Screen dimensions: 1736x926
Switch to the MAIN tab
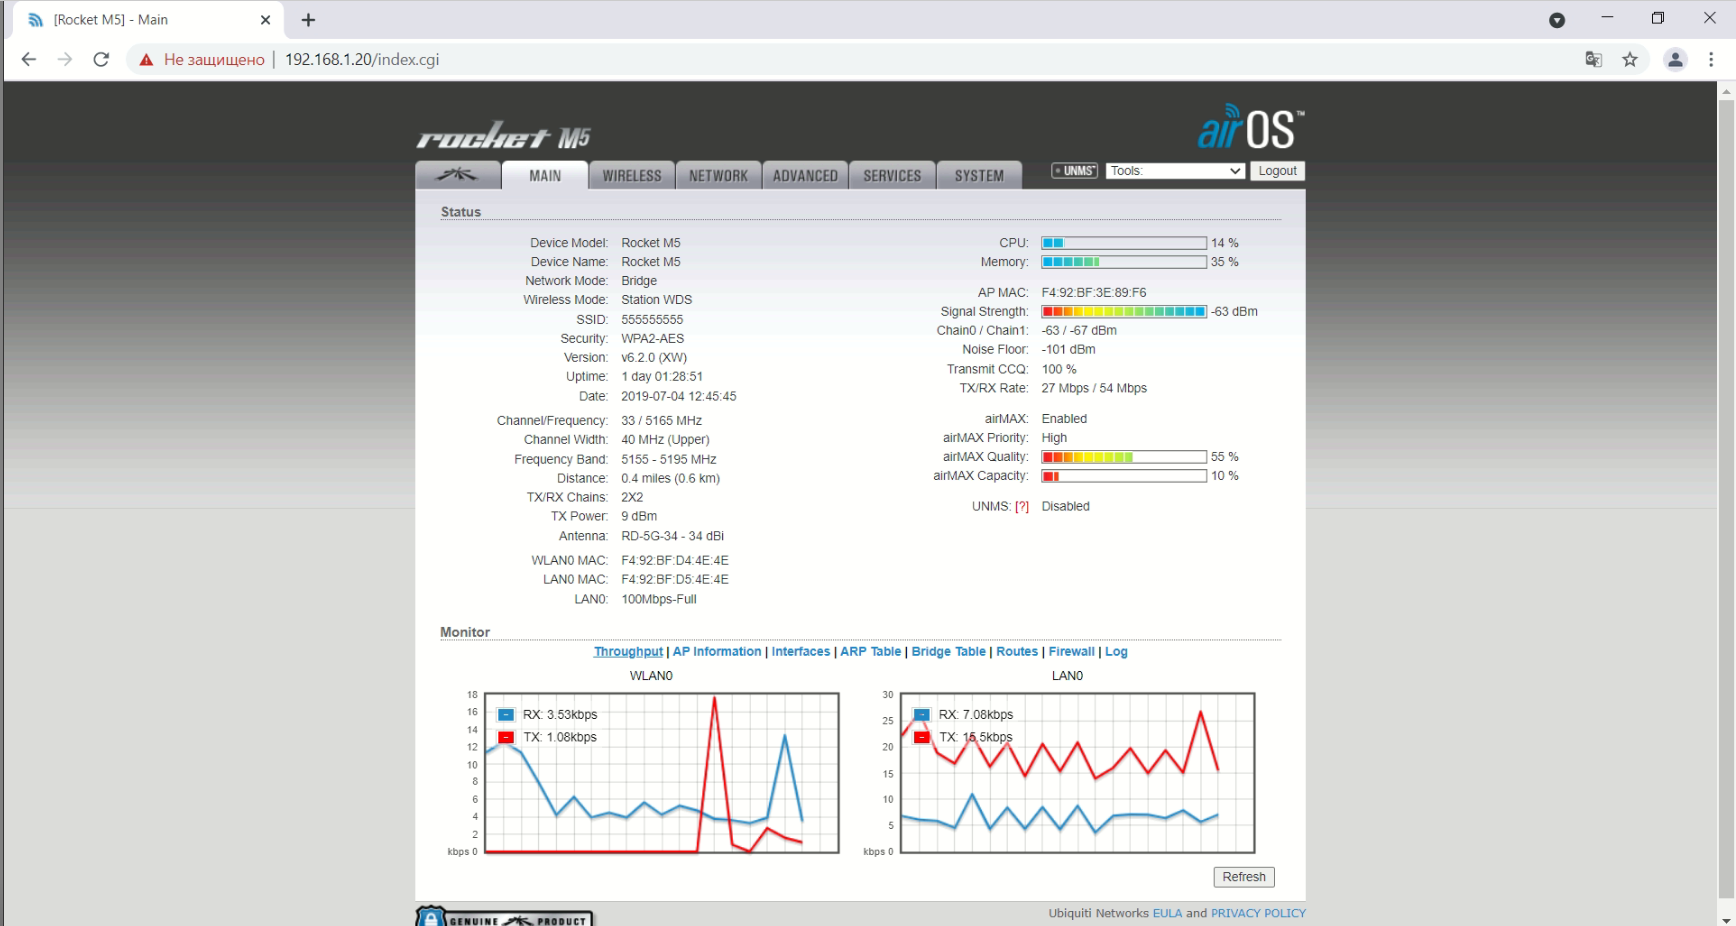[545, 175]
